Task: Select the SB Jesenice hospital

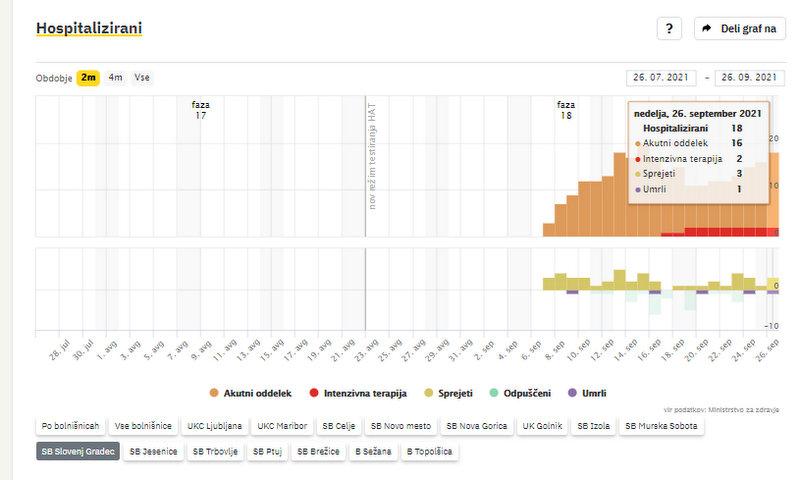Action: point(153,451)
